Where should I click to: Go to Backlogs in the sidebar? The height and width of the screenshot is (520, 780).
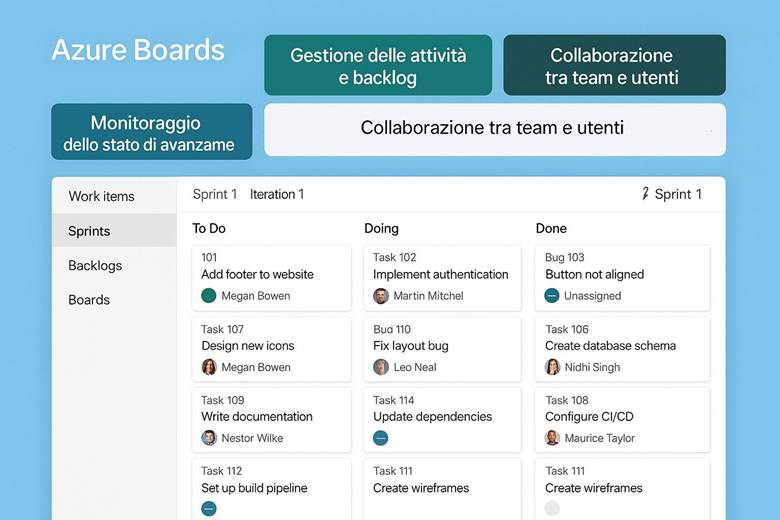coord(95,265)
